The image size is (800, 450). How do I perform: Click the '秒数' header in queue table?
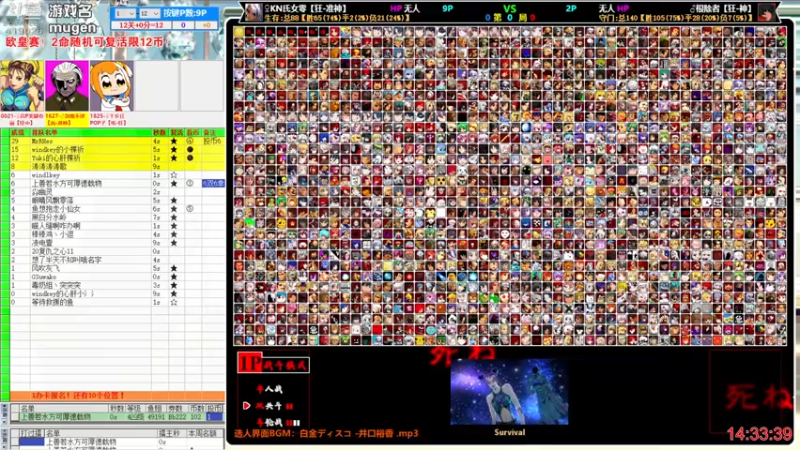point(159,133)
